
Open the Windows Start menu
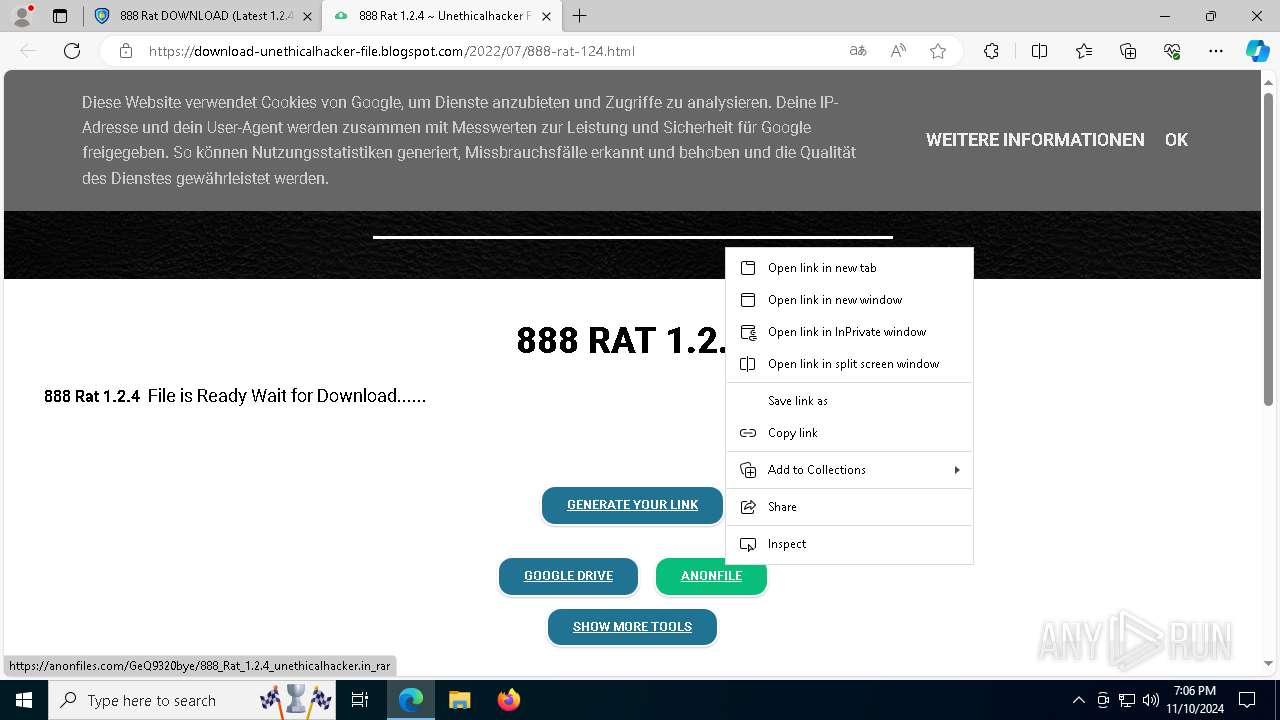(x=24, y=700)
